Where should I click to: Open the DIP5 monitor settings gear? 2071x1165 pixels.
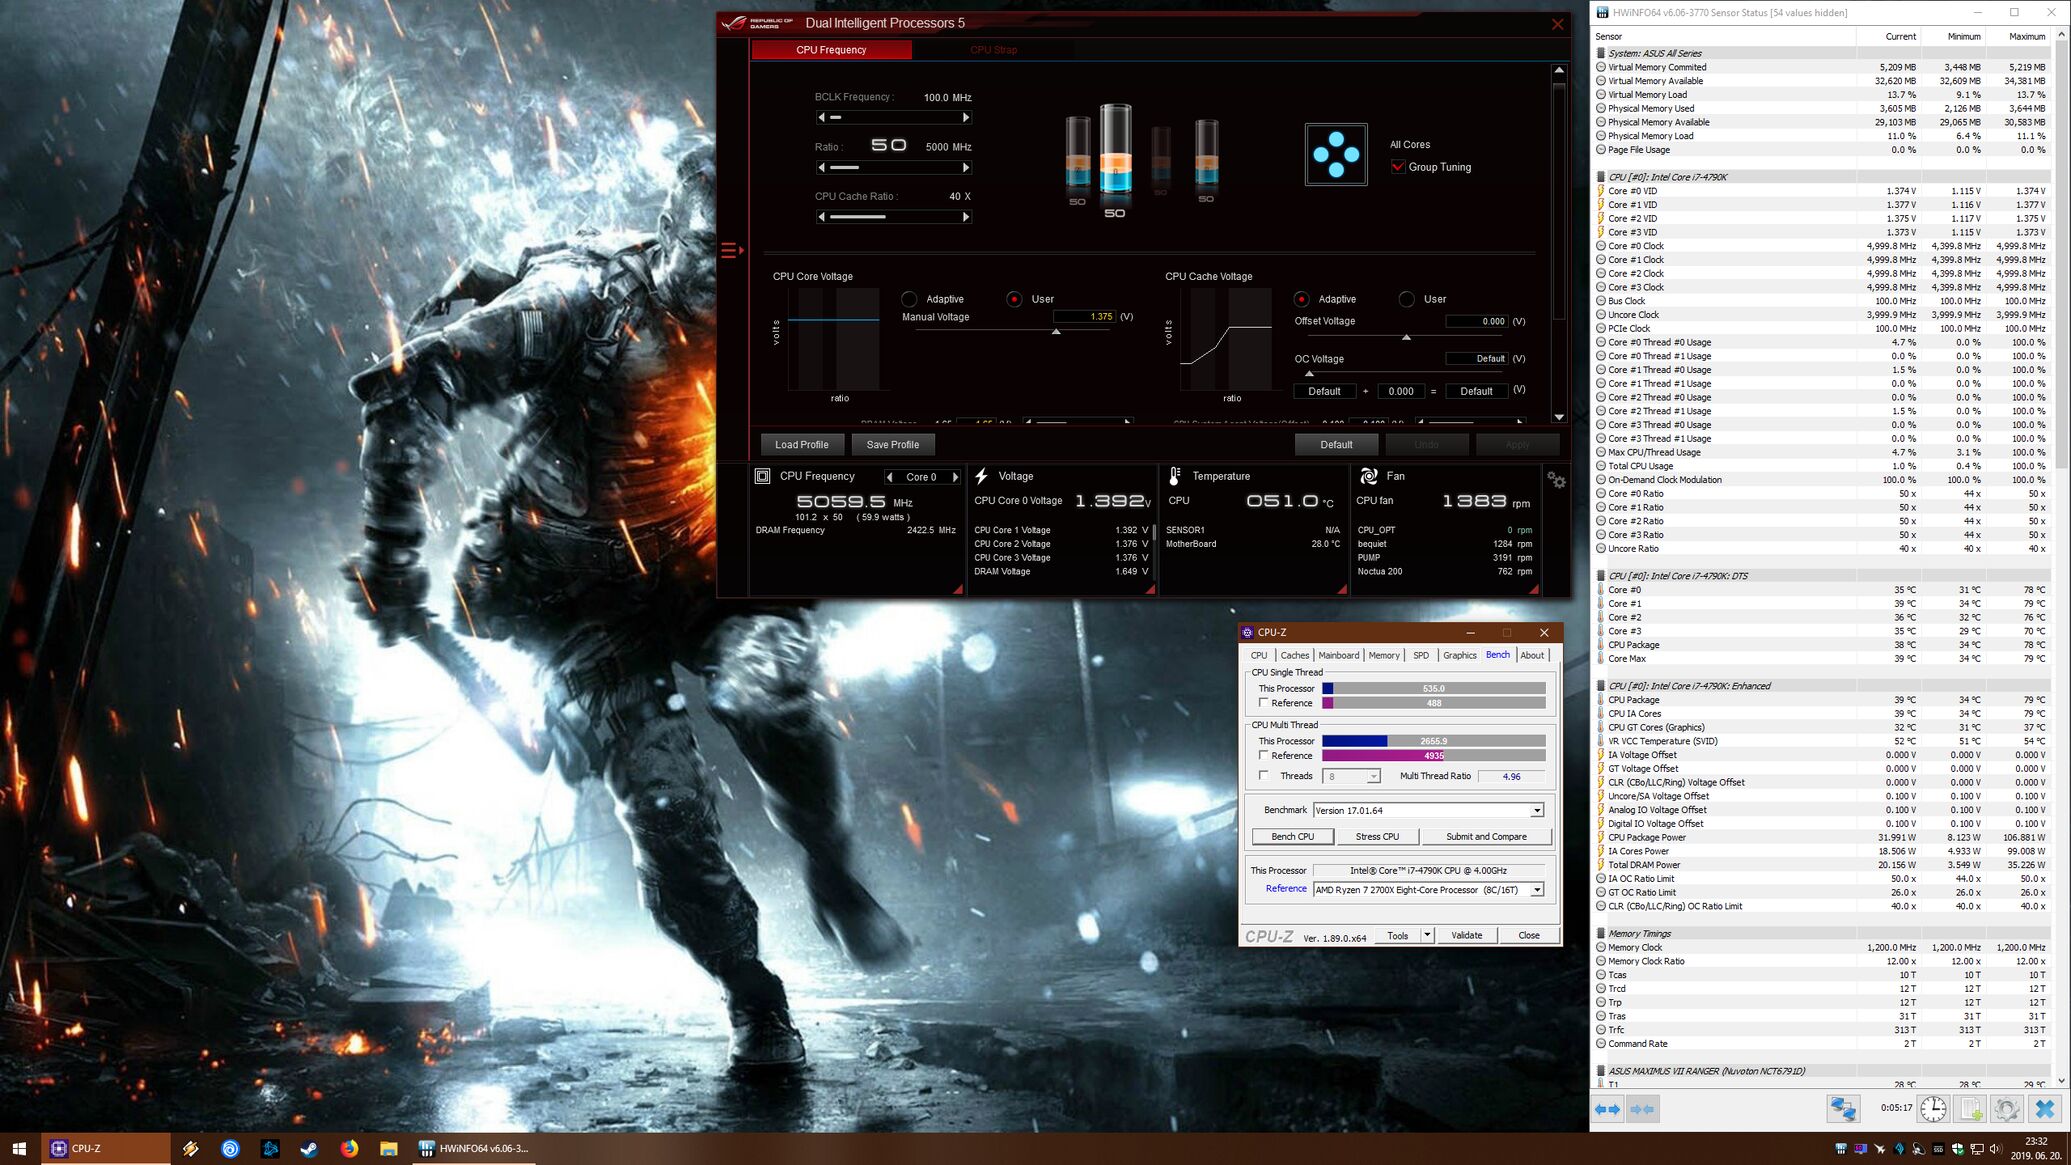1556,479
